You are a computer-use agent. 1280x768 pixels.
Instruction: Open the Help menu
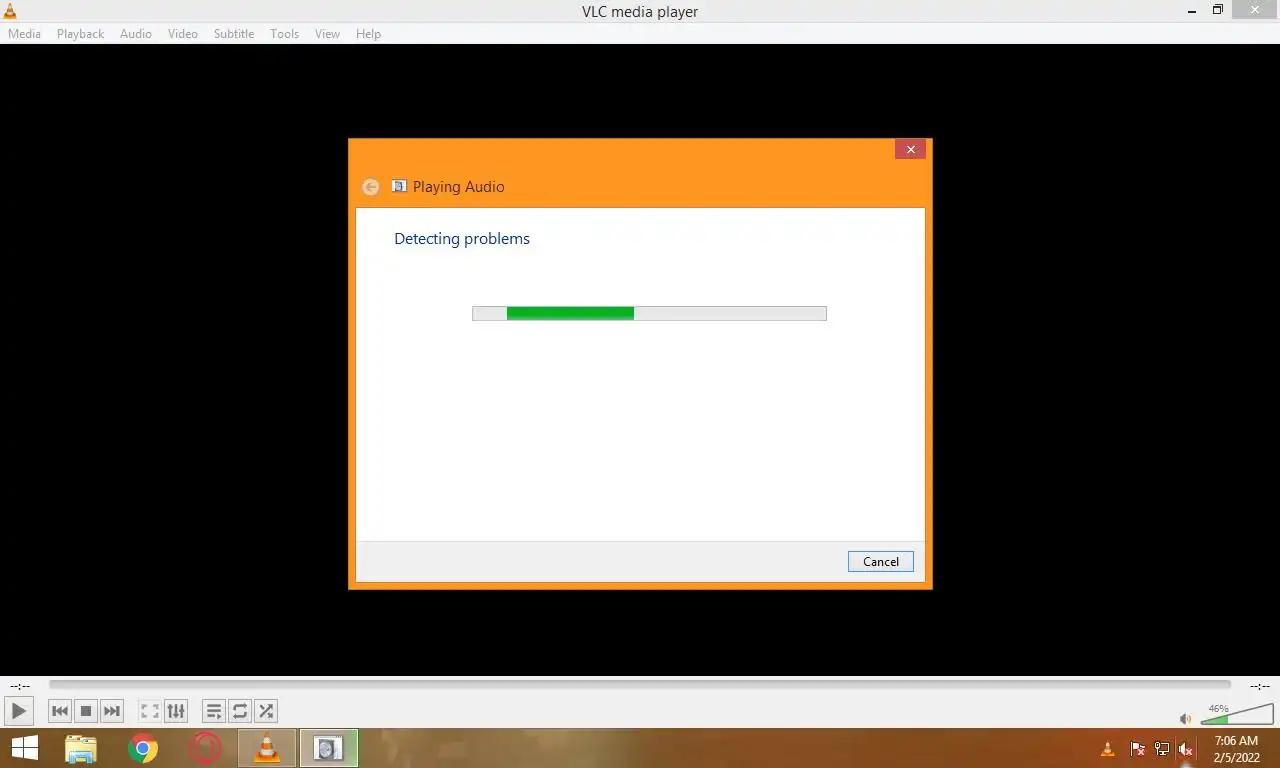[x=368, y=33]
